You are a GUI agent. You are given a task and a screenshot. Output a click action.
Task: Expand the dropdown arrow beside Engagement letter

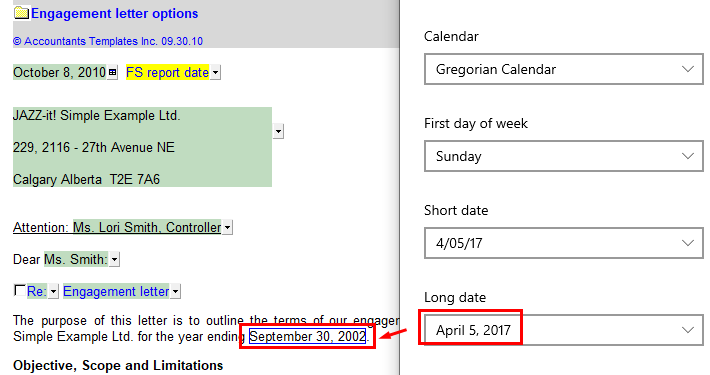(x=176, y=291)
